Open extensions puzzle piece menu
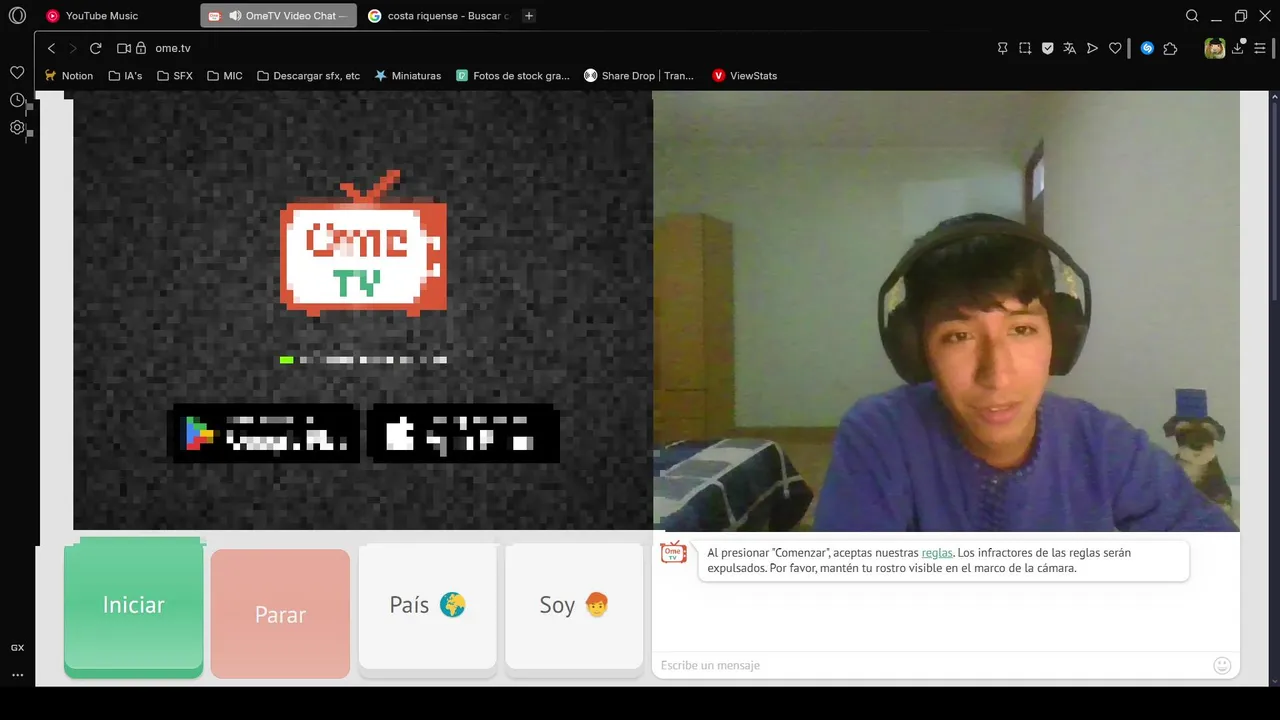The image size is (1280, 720). (x=1170, y=48)
